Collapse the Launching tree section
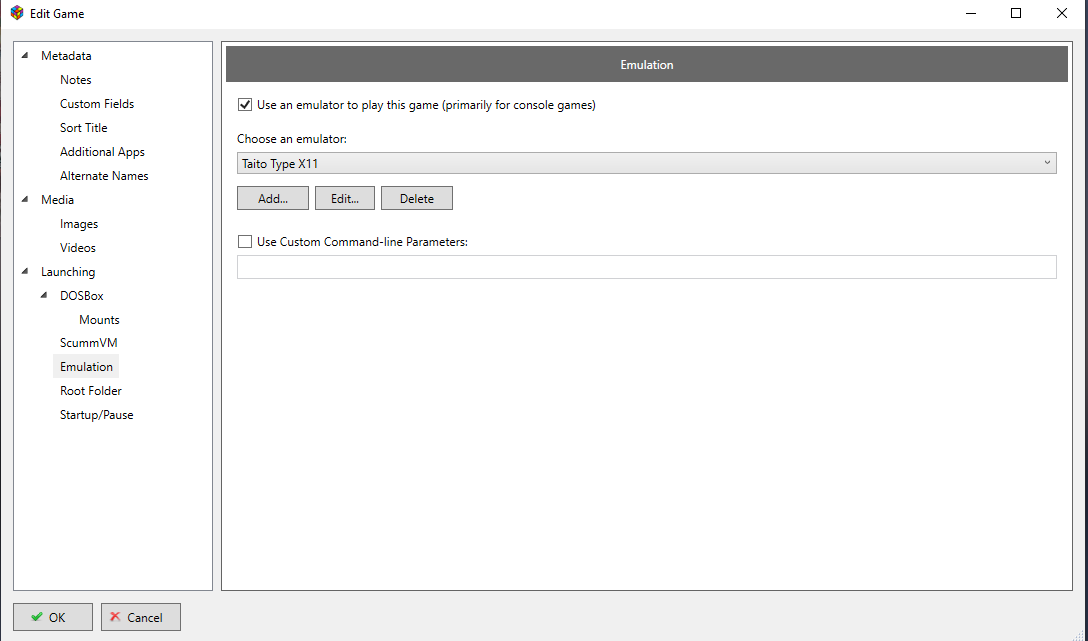The image size is (1088, 641). (x=26, y=271)
